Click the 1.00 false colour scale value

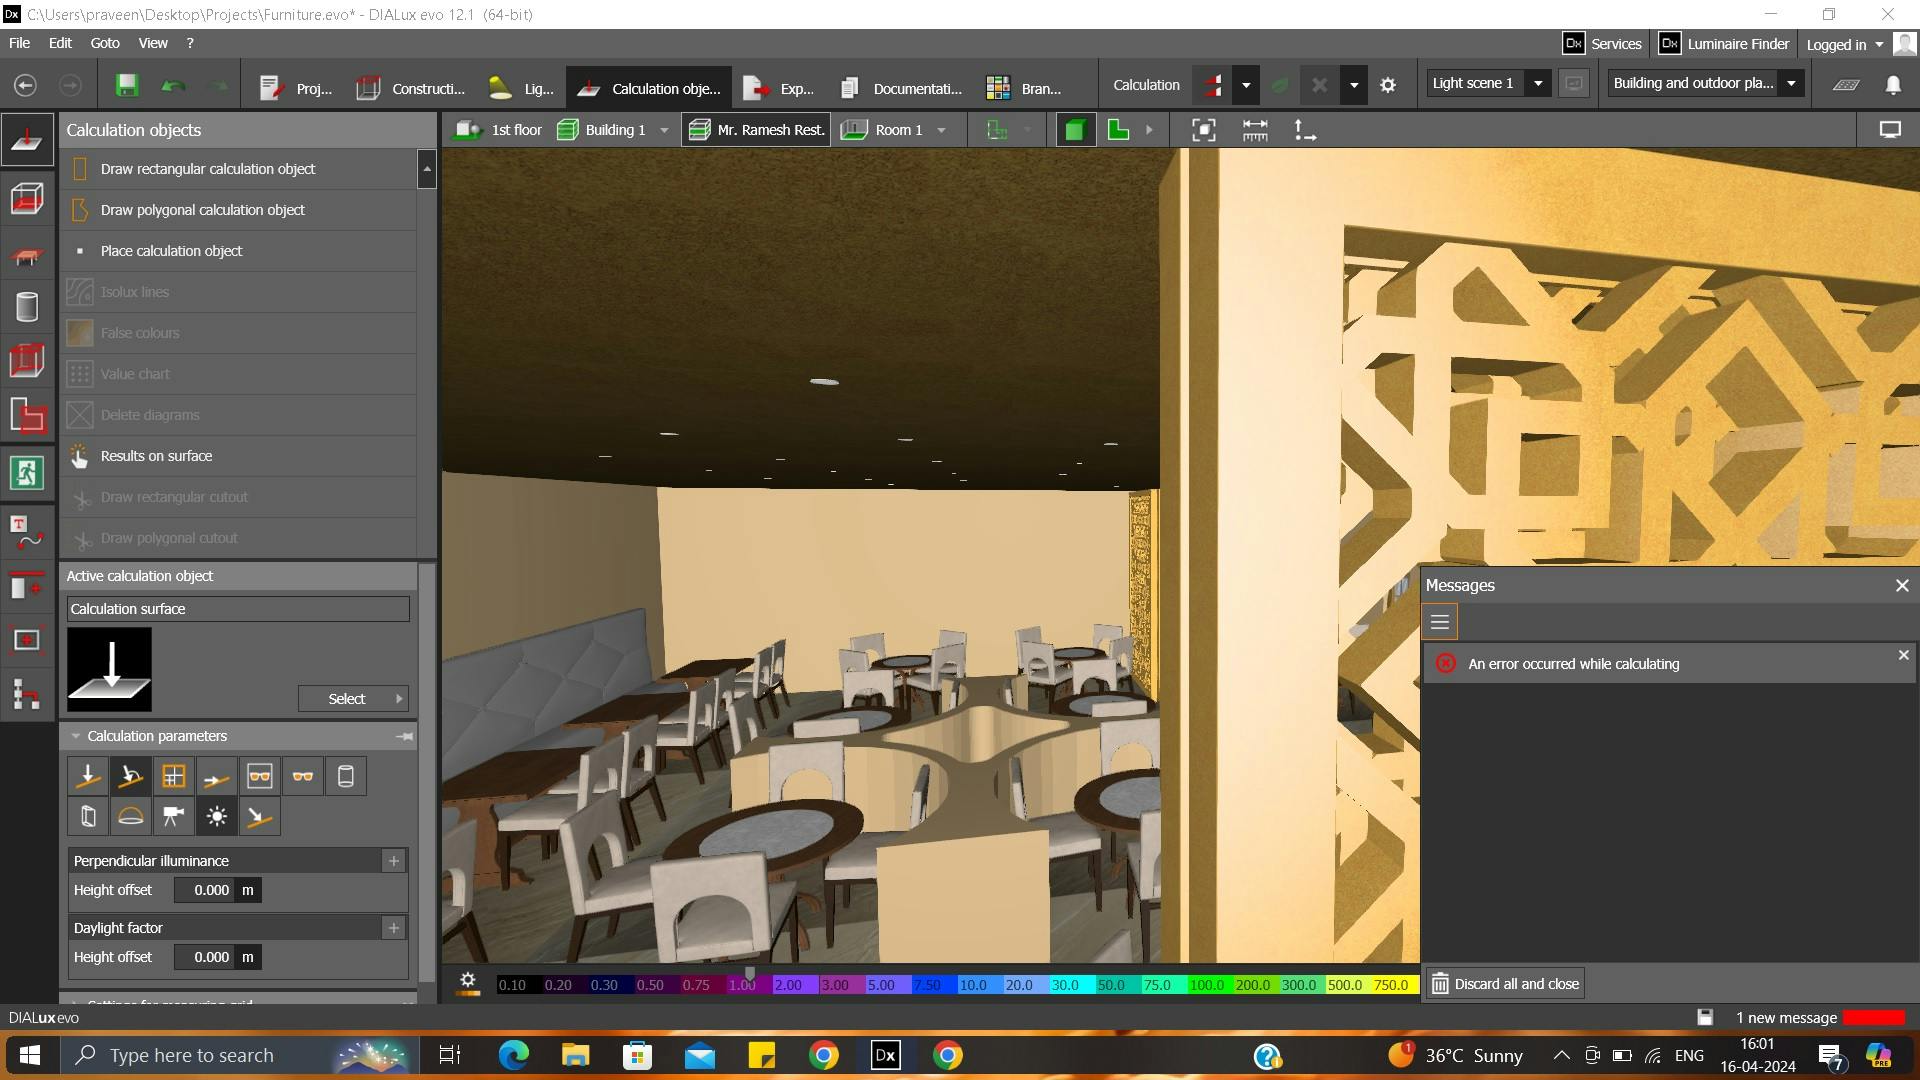tap(742, 985)
